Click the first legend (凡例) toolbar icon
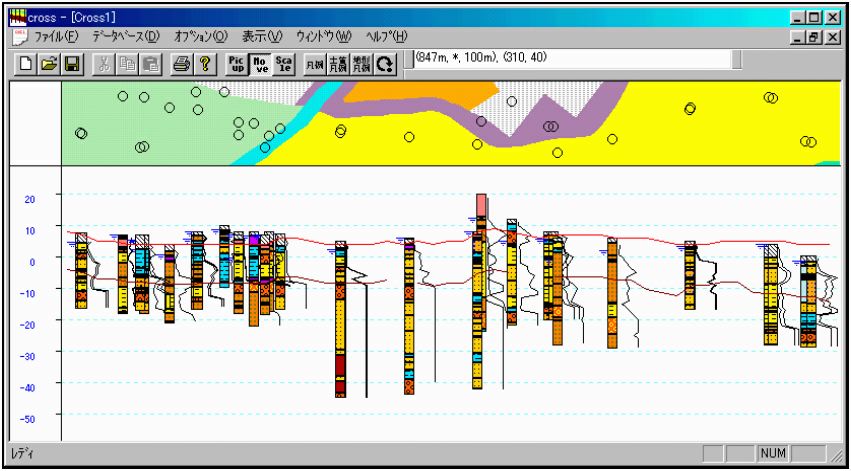851x471 pixels. 315,65
